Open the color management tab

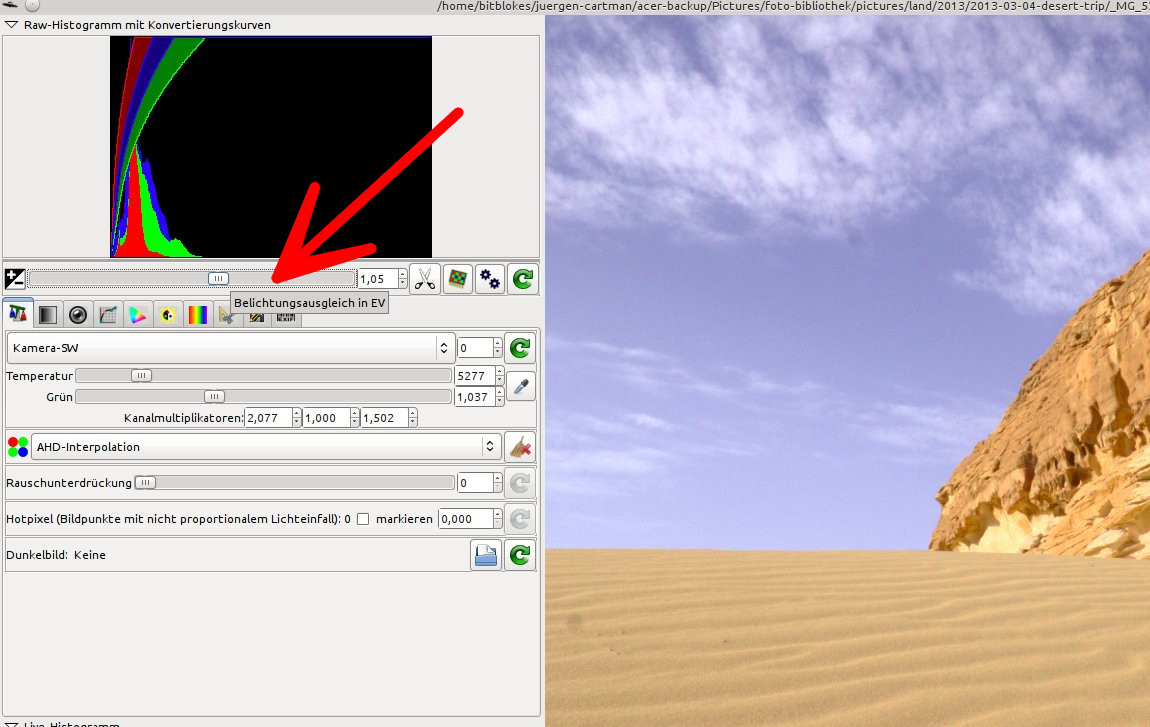click(x=138, y=315)
